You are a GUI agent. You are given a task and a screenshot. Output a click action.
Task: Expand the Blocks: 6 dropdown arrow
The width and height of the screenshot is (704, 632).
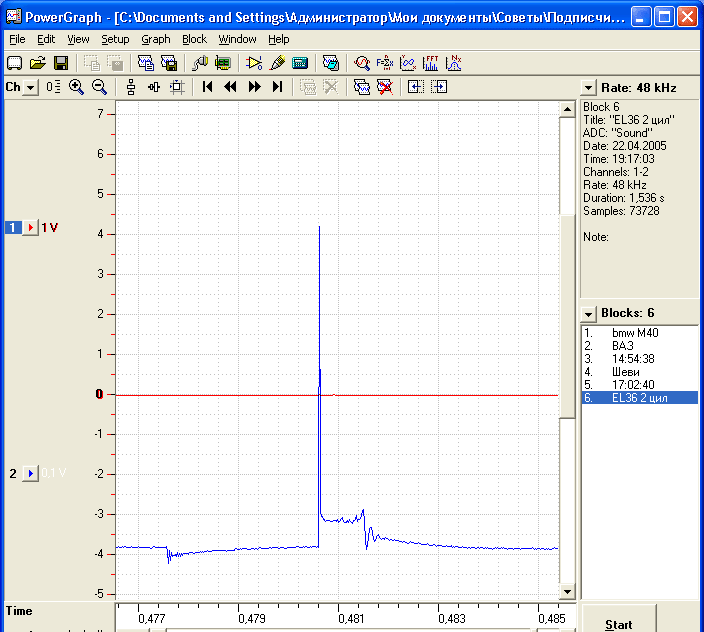(588, 313)
